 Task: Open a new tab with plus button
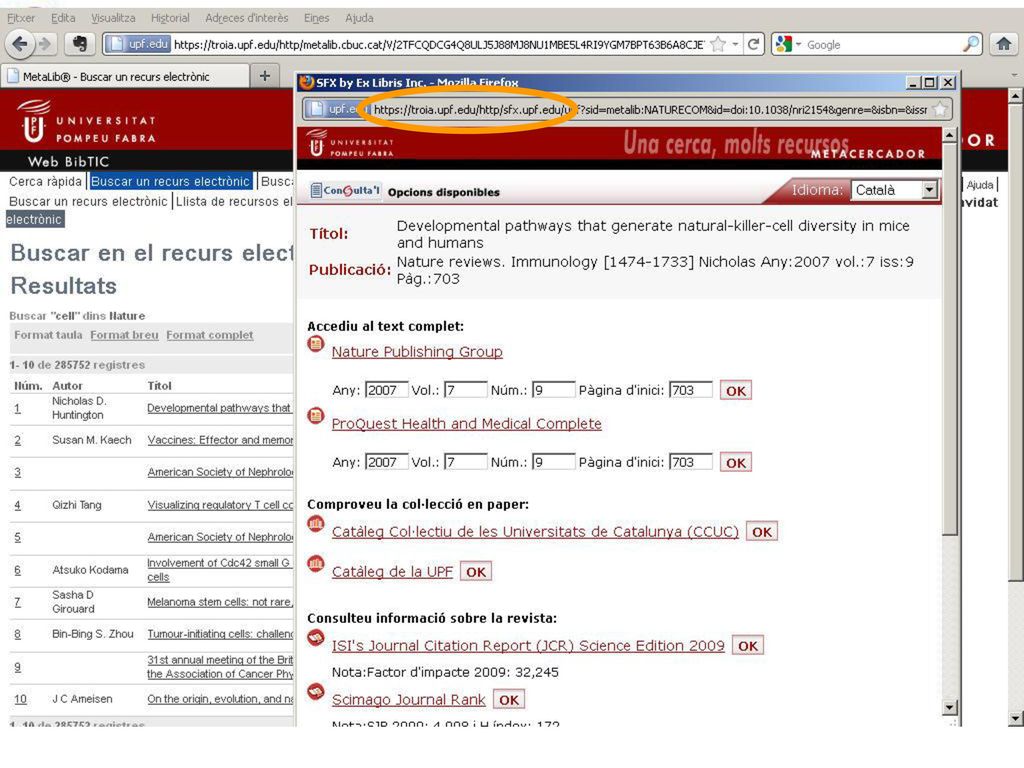(264, 76)
